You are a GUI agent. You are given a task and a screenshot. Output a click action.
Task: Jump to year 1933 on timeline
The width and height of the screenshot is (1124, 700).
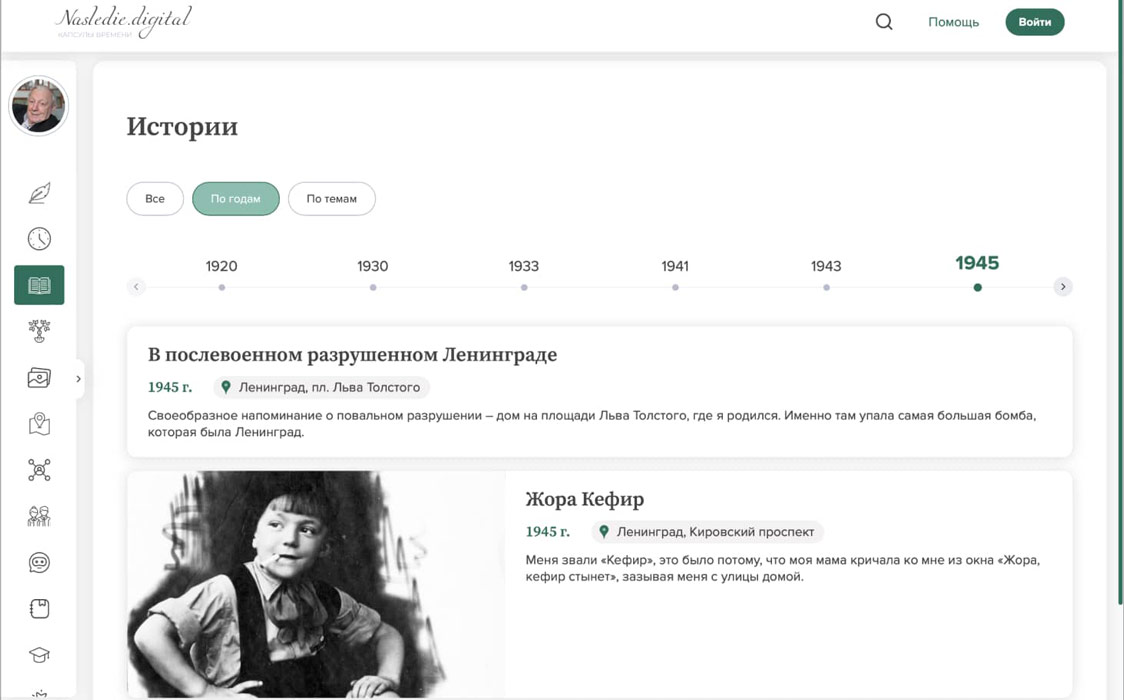(x=524, y=274)
